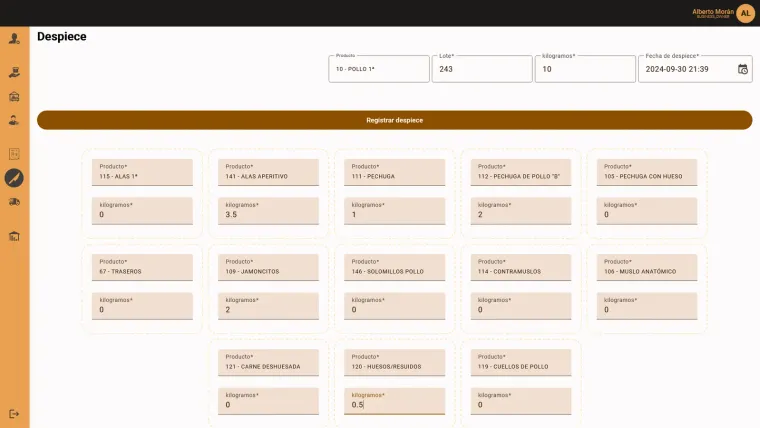
Task: Open the worker icon in sidebar
Action: 14,120
